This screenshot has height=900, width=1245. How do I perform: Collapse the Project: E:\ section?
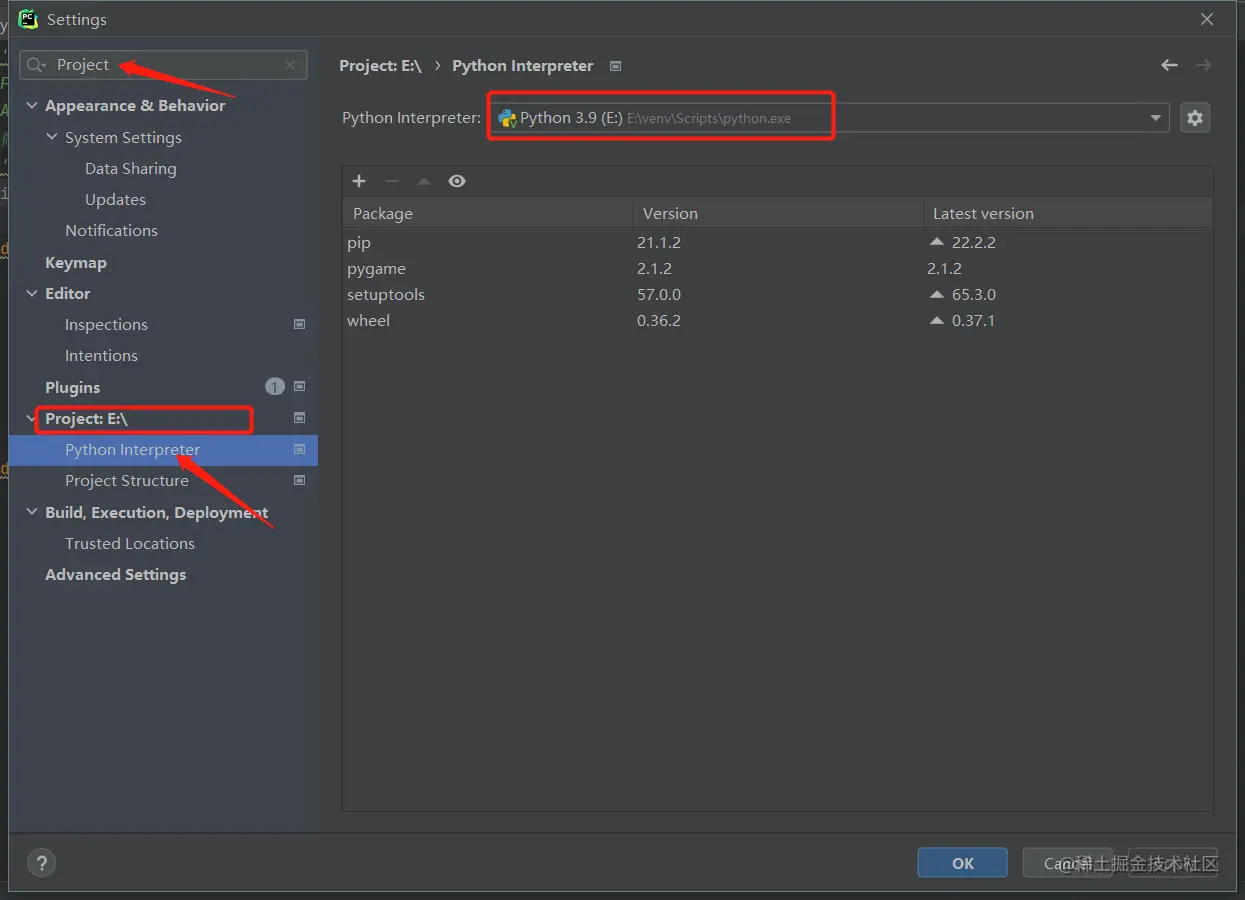point(32,419)
